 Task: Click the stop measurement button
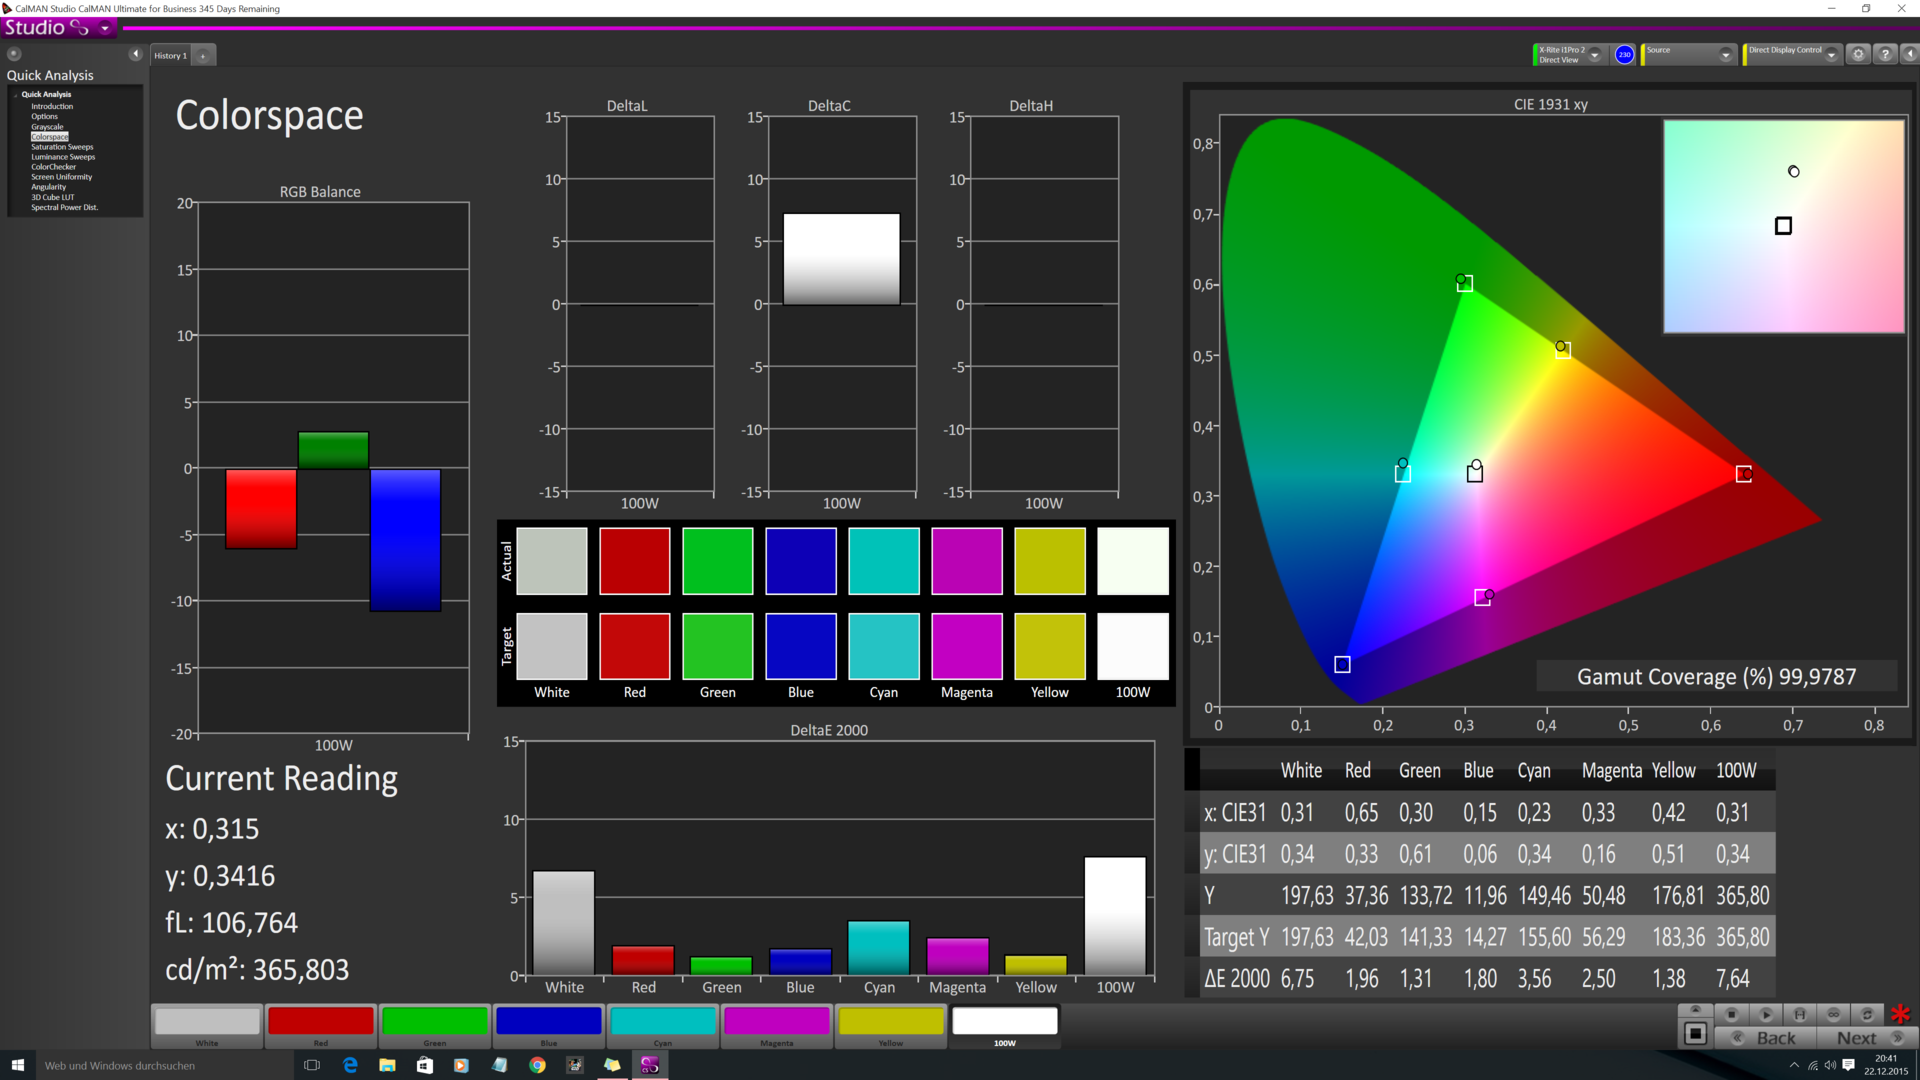coord(1732,1014)
